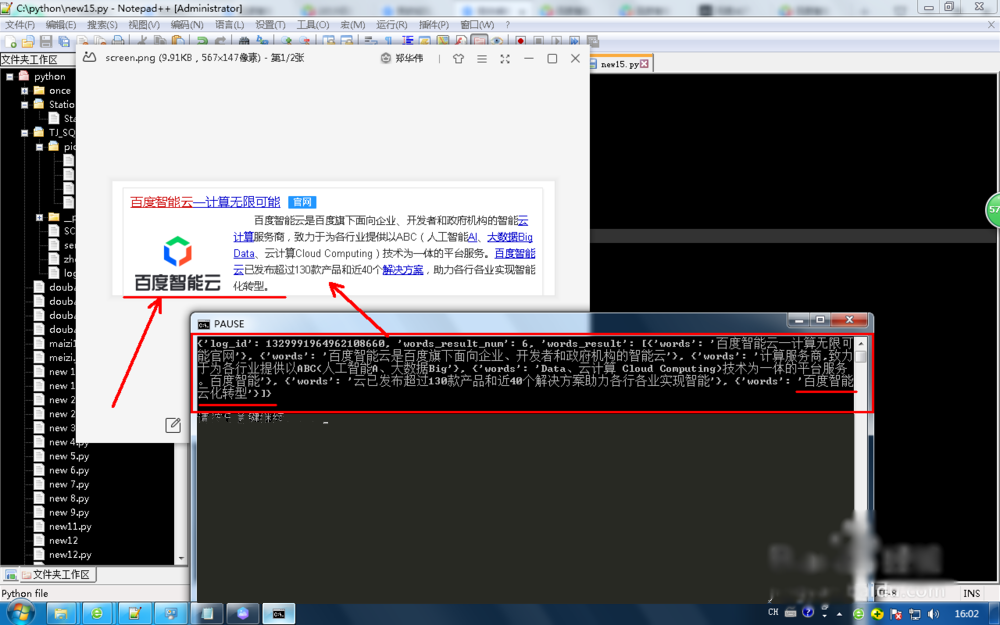Click the 16:02 clock in system tray
1000x625 pixels.
[966, 614]
